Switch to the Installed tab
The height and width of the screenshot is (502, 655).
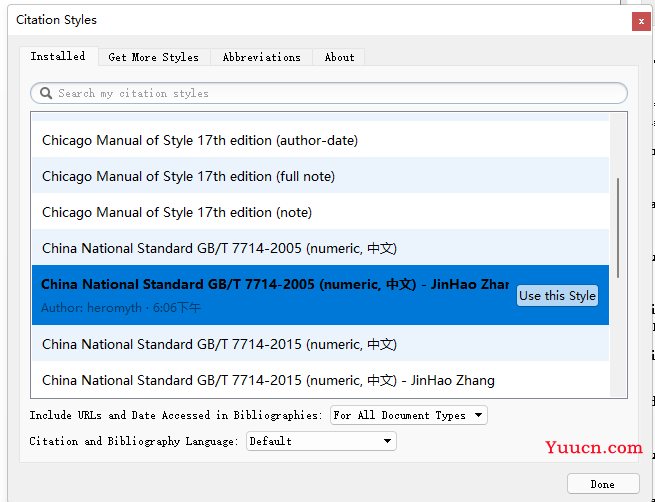[58, 56]
